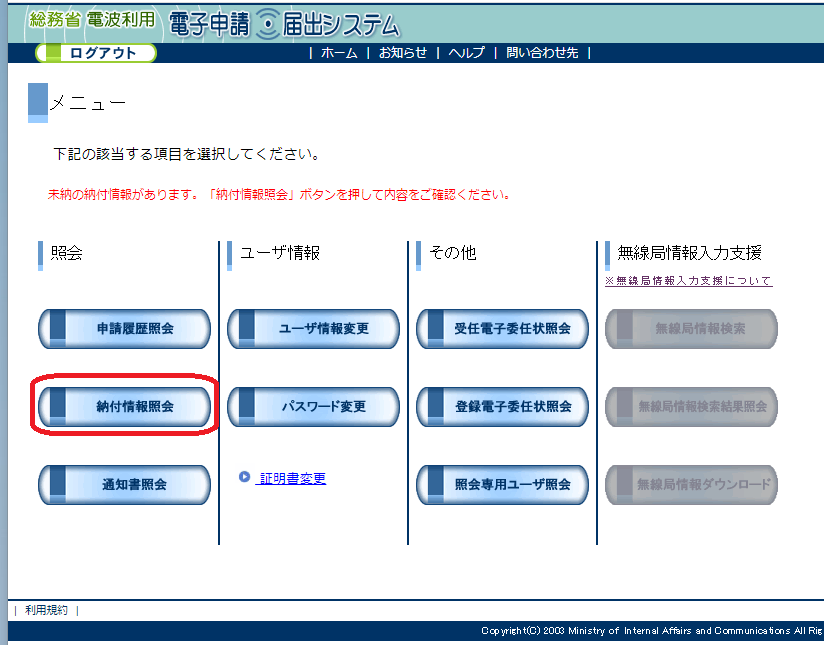
Task: Click the greyed 無線局情報ダウンロード button
Action: tap(692, 484)
